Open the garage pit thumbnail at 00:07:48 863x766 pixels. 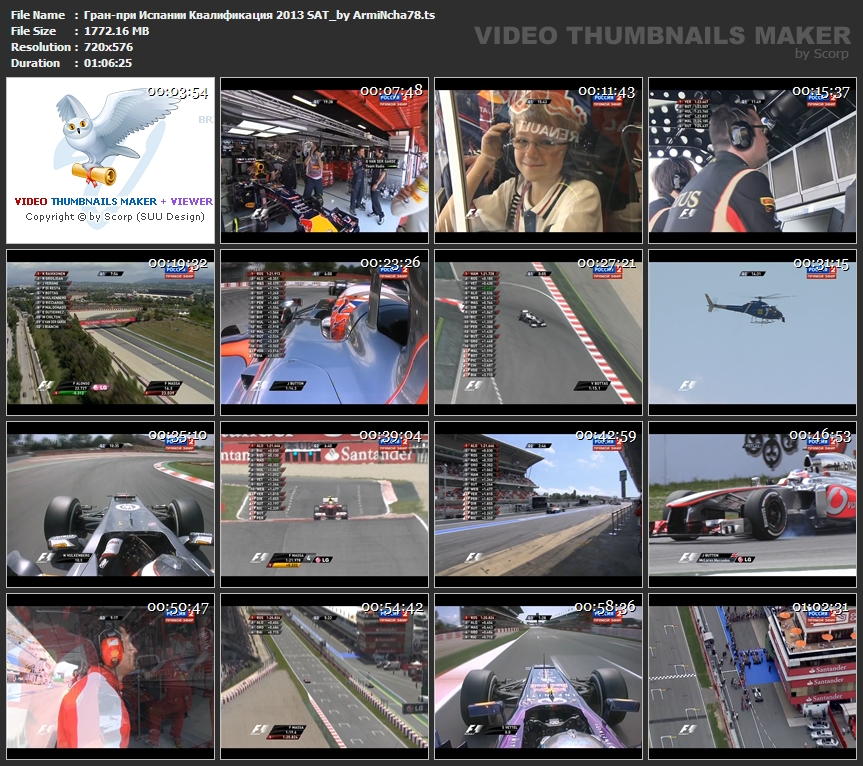click(x=324, y=160)
